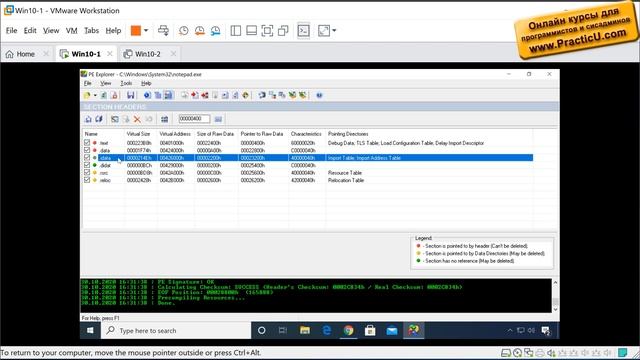The image size is (640, 360).
Task: Open the dropdown arrow next to open icon
Action: point(95,95)
